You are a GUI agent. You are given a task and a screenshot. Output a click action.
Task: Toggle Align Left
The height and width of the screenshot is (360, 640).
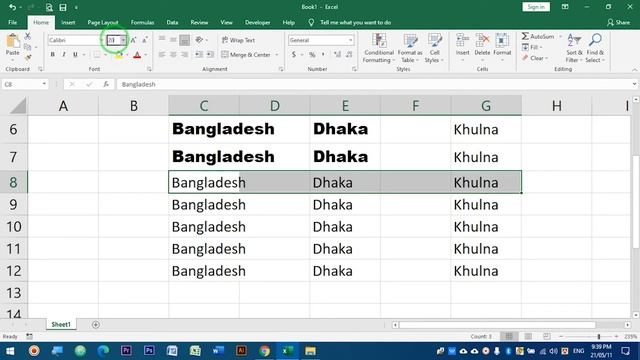pos(162,55)
